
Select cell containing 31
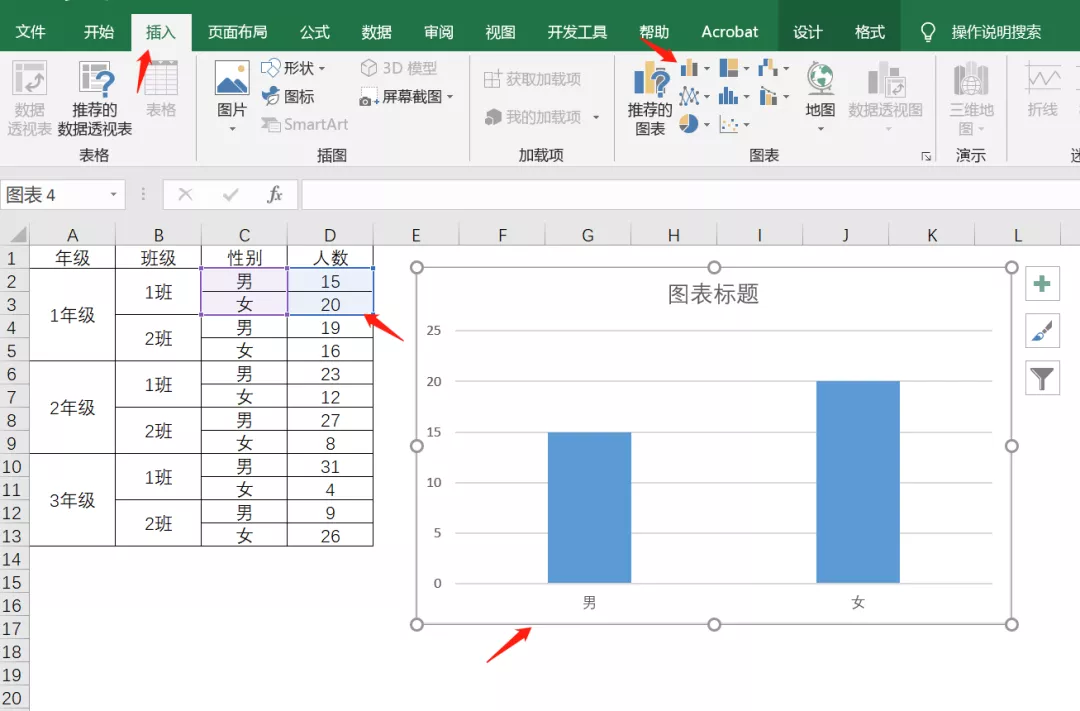(x=330, y=466)
